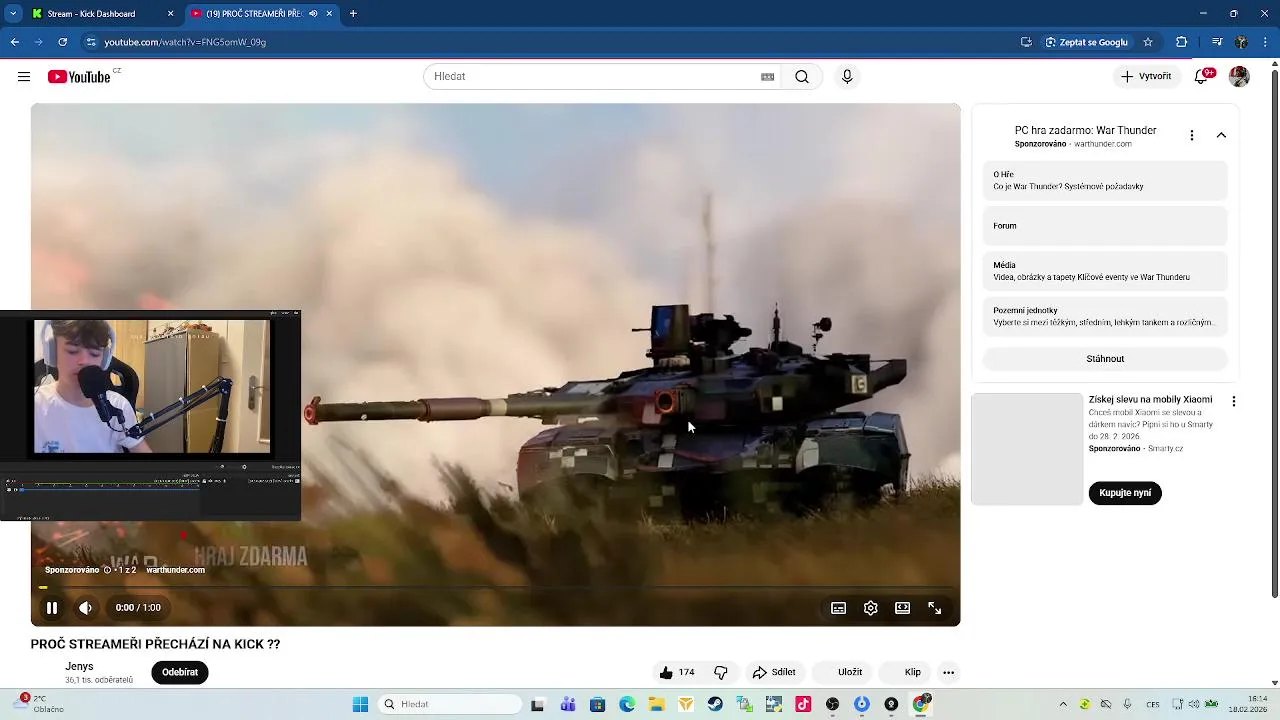Toggle video subtitles captions
1280x720 pixels.
(x=839, y=608)
